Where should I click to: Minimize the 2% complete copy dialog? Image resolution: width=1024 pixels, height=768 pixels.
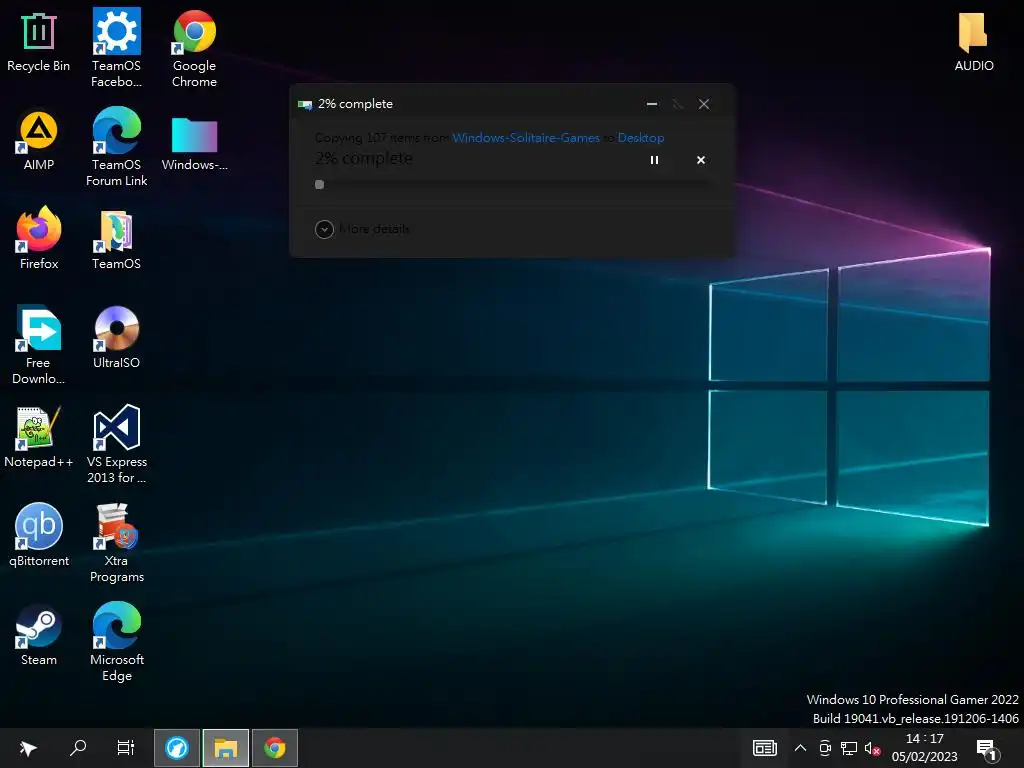click(x=652, y=104)
